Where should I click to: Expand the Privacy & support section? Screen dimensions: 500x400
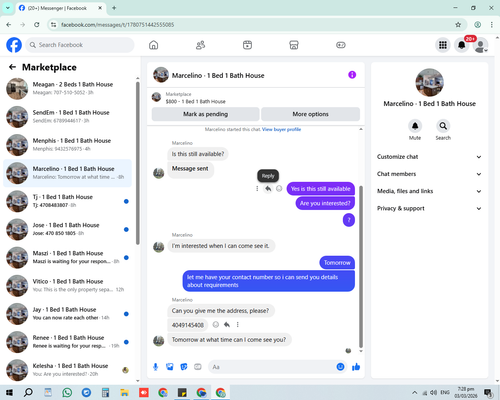click(x=429, y=208)
